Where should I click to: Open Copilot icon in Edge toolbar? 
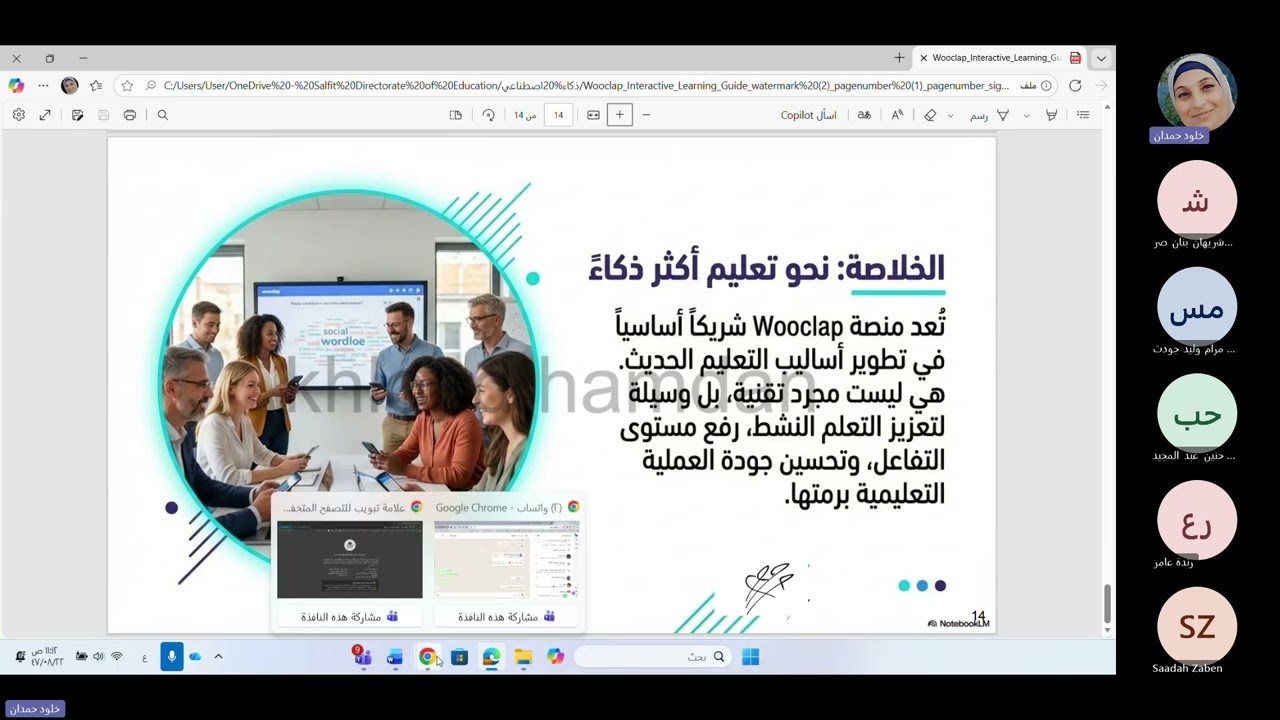[16, 86]
